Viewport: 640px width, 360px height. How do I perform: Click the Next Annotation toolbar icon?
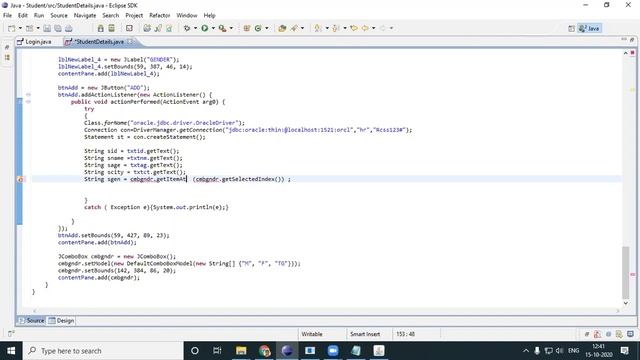tap(318, 28)
